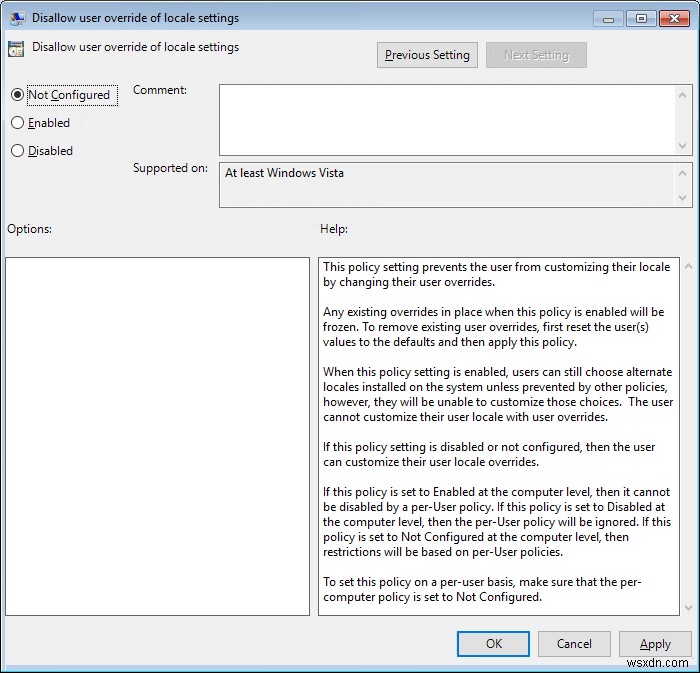
Task: Close the dialog with the red X
Action: (x=675, y=19)
